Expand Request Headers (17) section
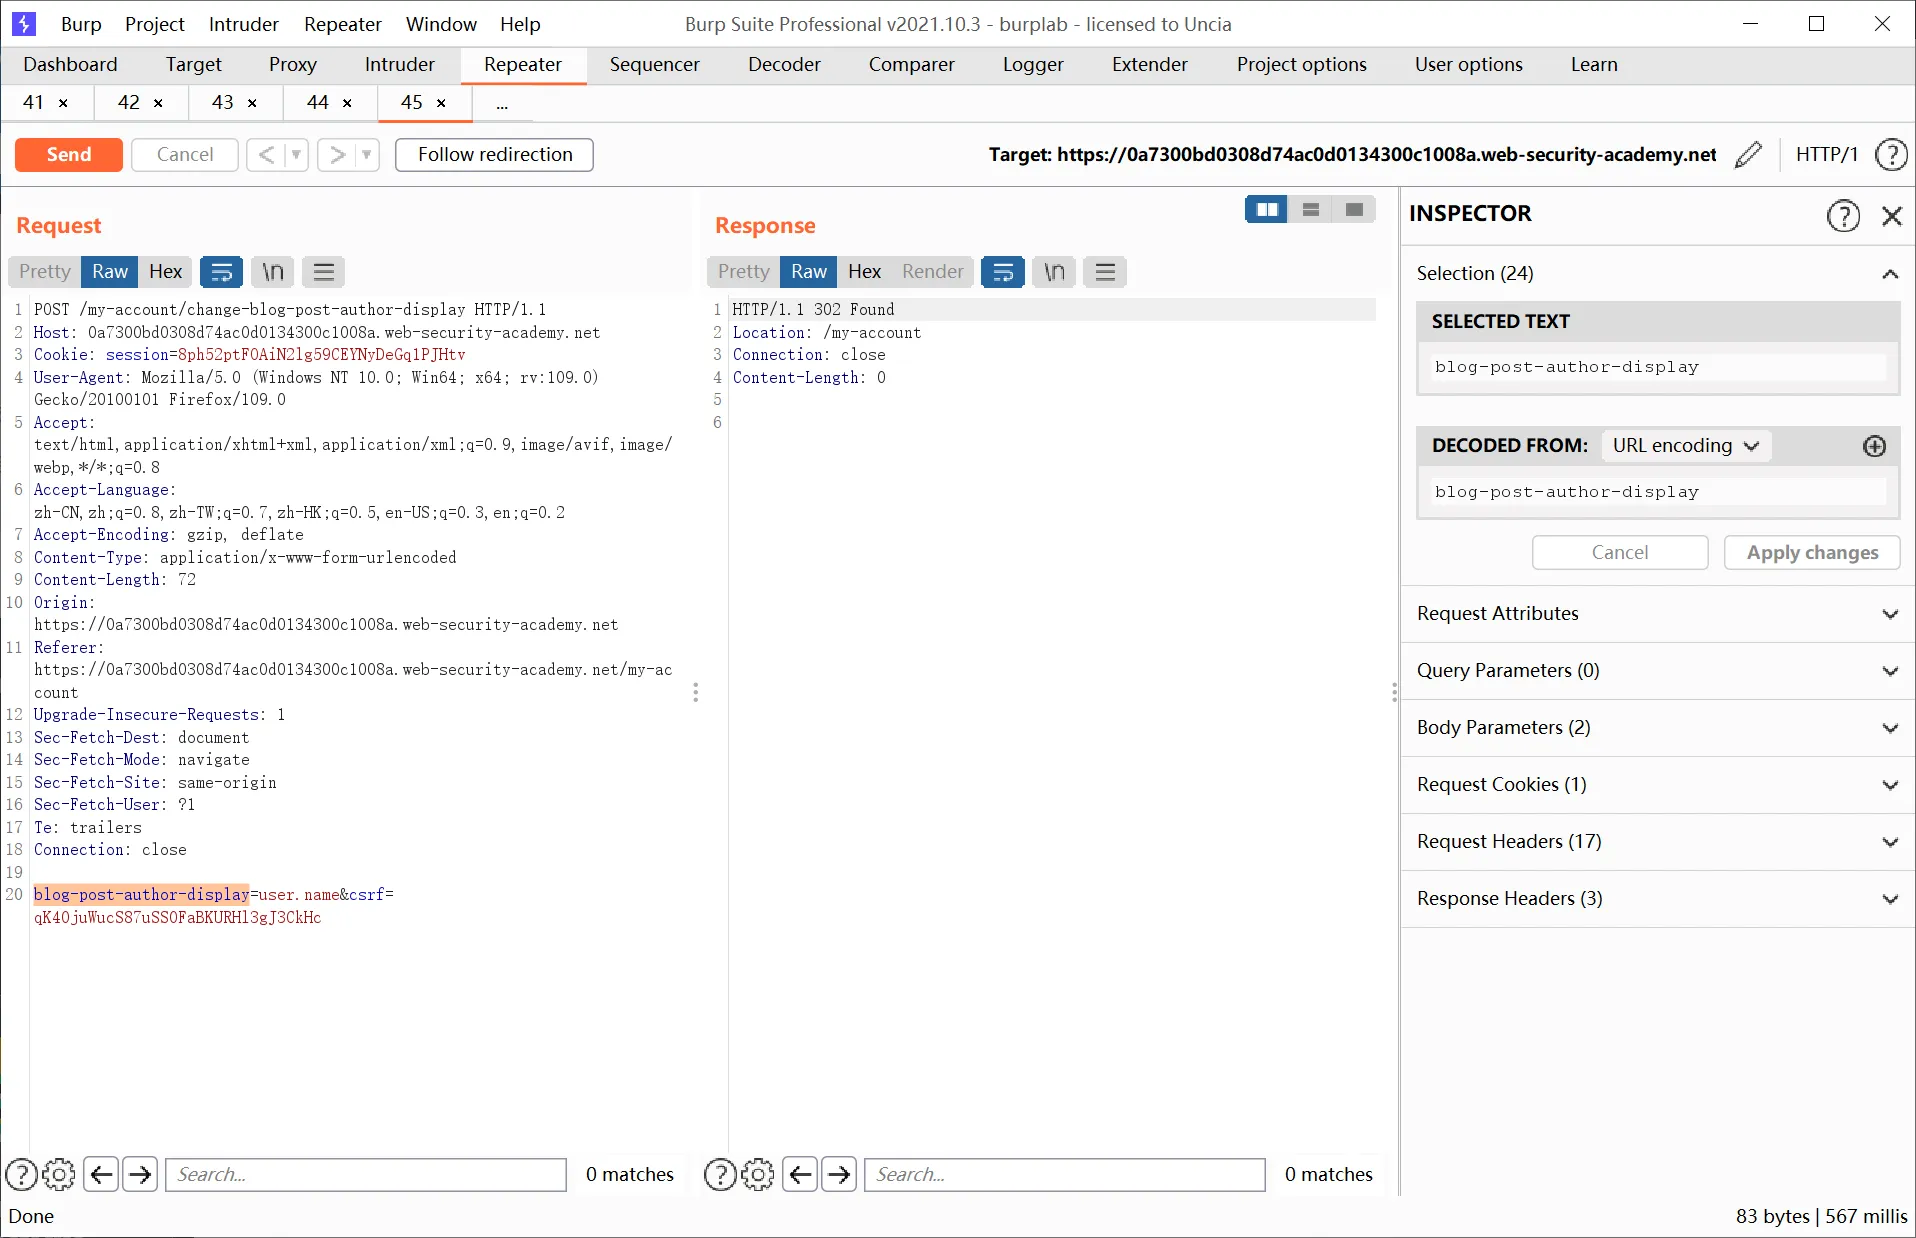Screen dimensions: 1916x1238 click(1658, 842)
